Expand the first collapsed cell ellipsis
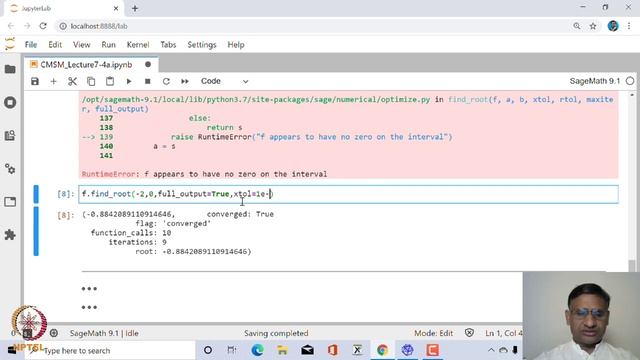The width and height of the screenshot is (640, 360). click(89, 289)
